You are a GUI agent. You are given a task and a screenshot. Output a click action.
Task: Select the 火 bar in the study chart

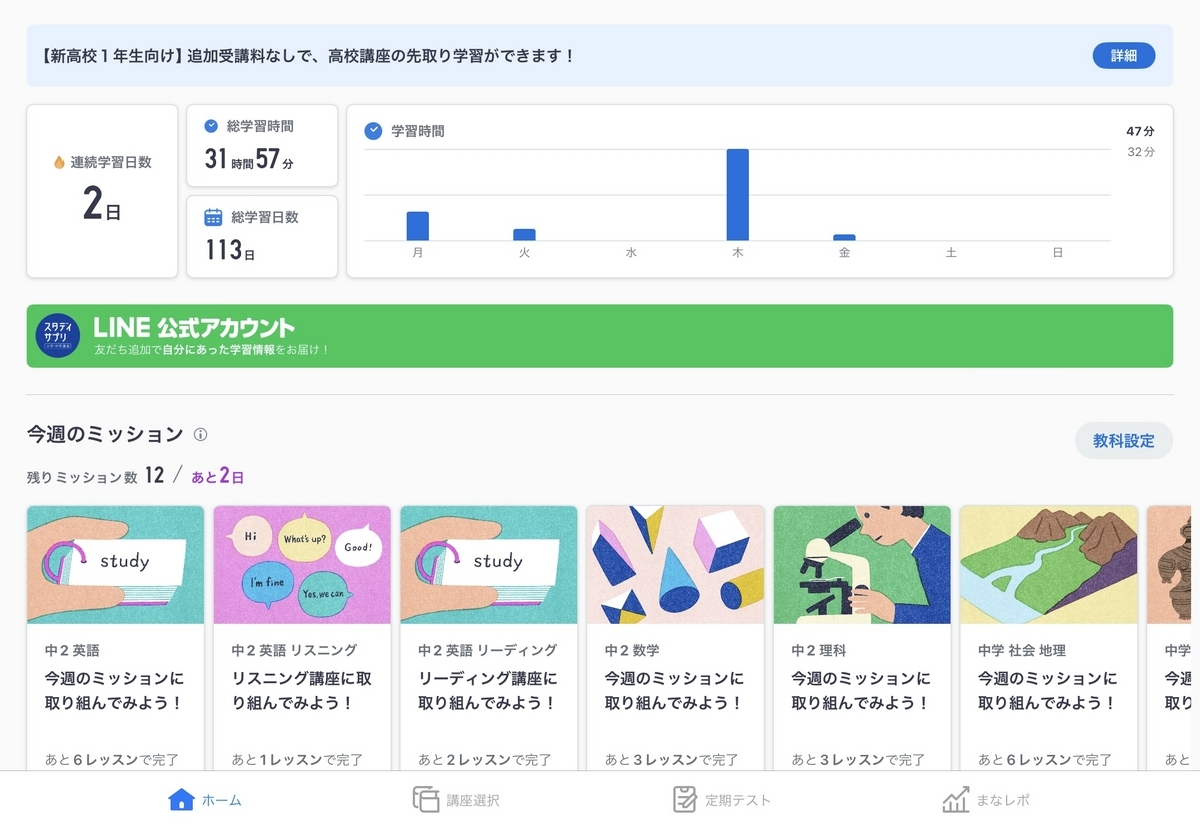pos(524,235)
